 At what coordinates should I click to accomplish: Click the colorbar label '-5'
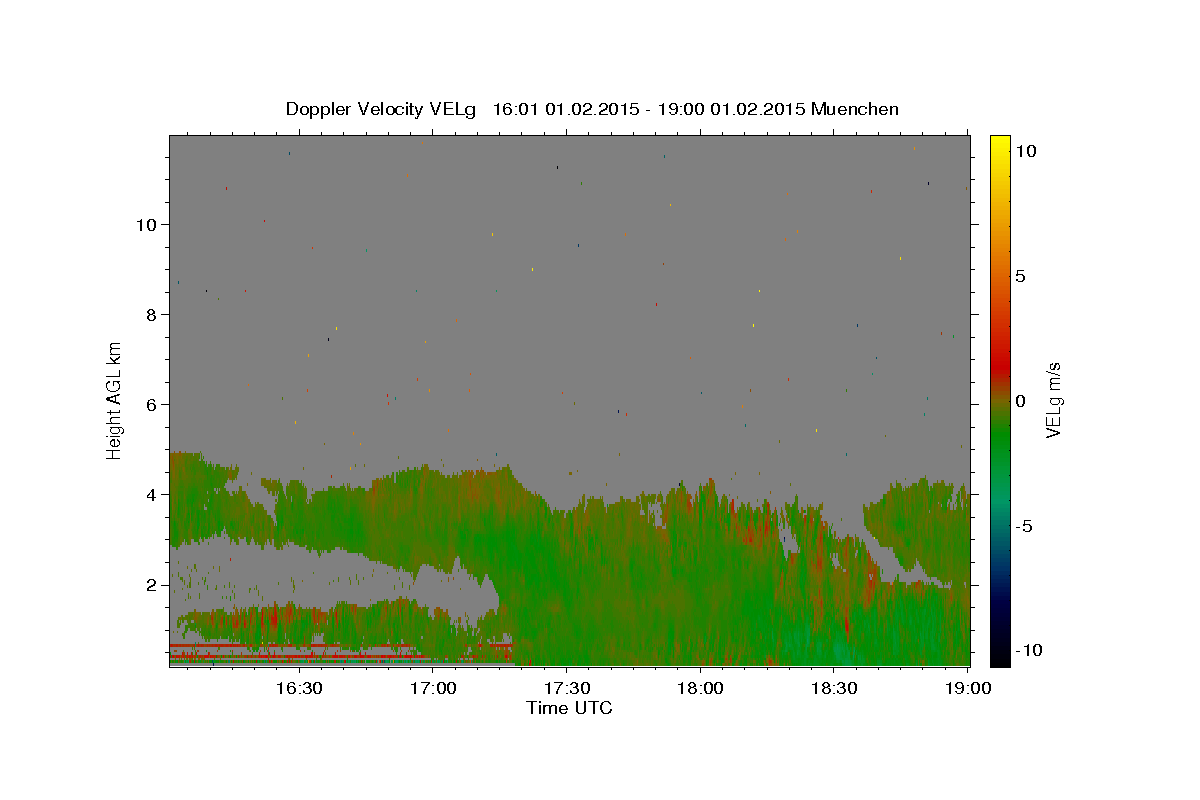1023,526
